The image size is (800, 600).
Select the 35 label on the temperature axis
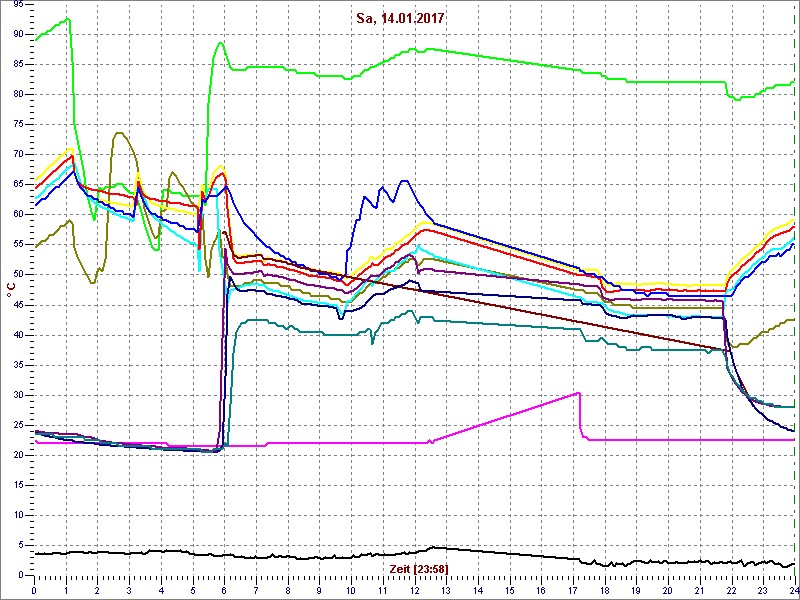pyautogui.click(x=18, y=365)
